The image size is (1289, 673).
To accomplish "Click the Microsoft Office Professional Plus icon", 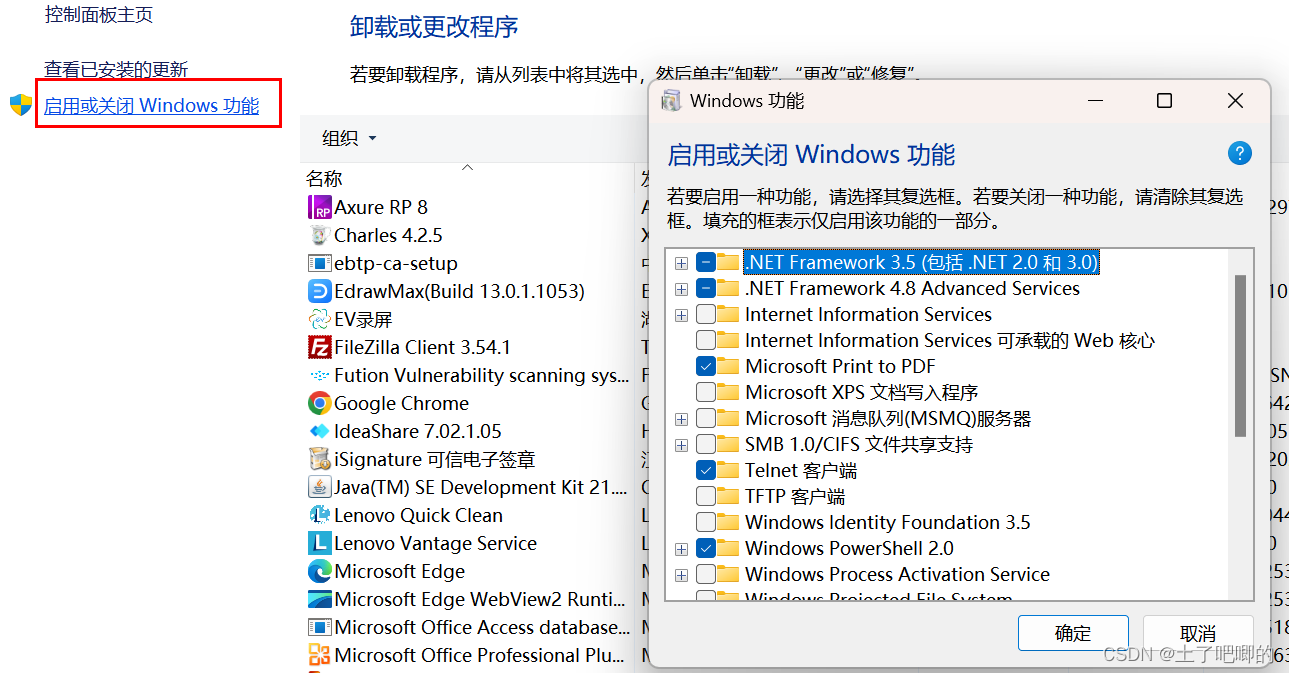I will click(x=320, y=655).
